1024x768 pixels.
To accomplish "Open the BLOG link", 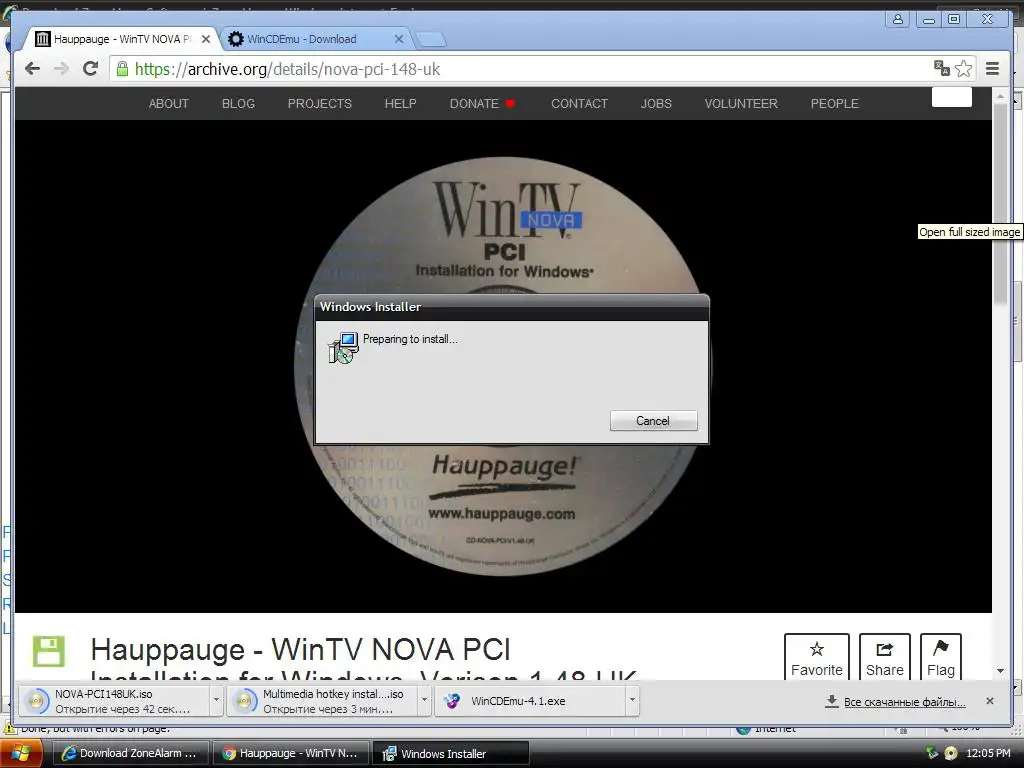I will (x=238, y=104).
